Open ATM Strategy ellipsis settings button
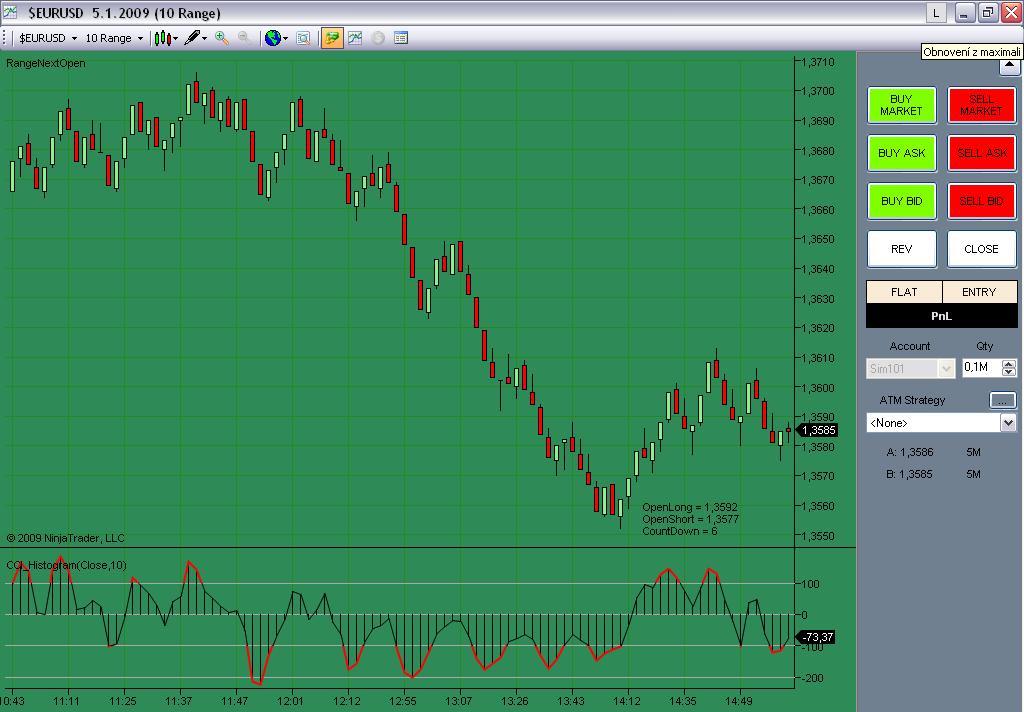 coord(1002,400)
